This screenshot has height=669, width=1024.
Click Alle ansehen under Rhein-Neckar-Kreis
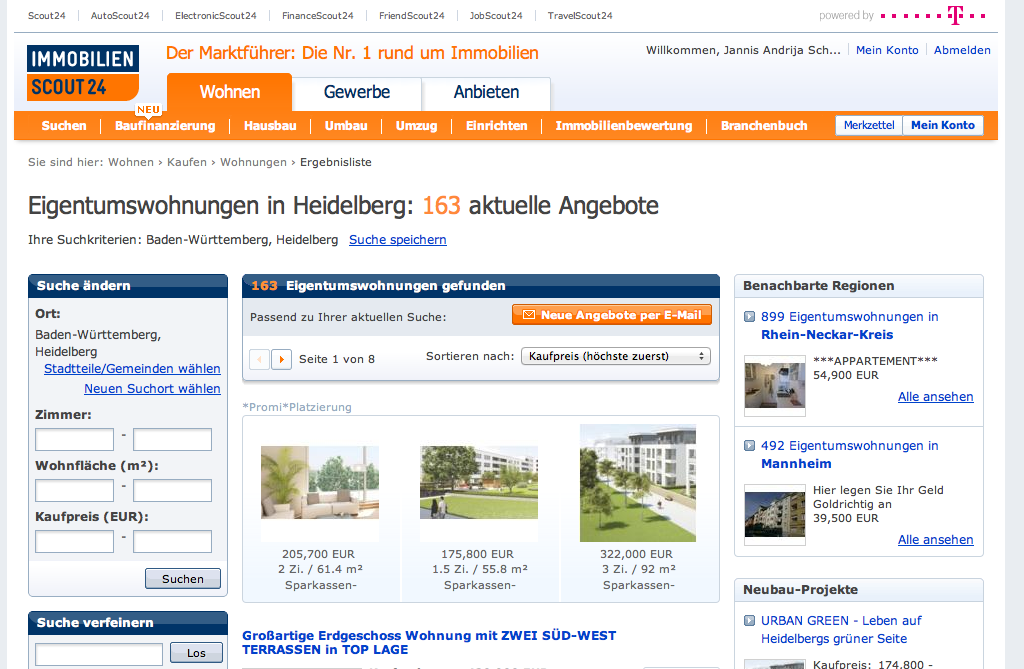tap(936, 397)
